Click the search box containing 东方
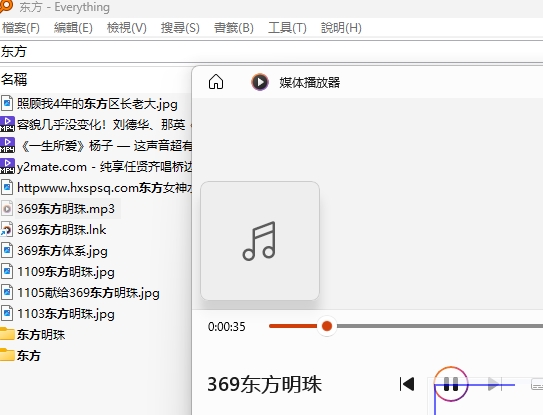Screen dimensions: 543x415 click(x=272, y=52)
